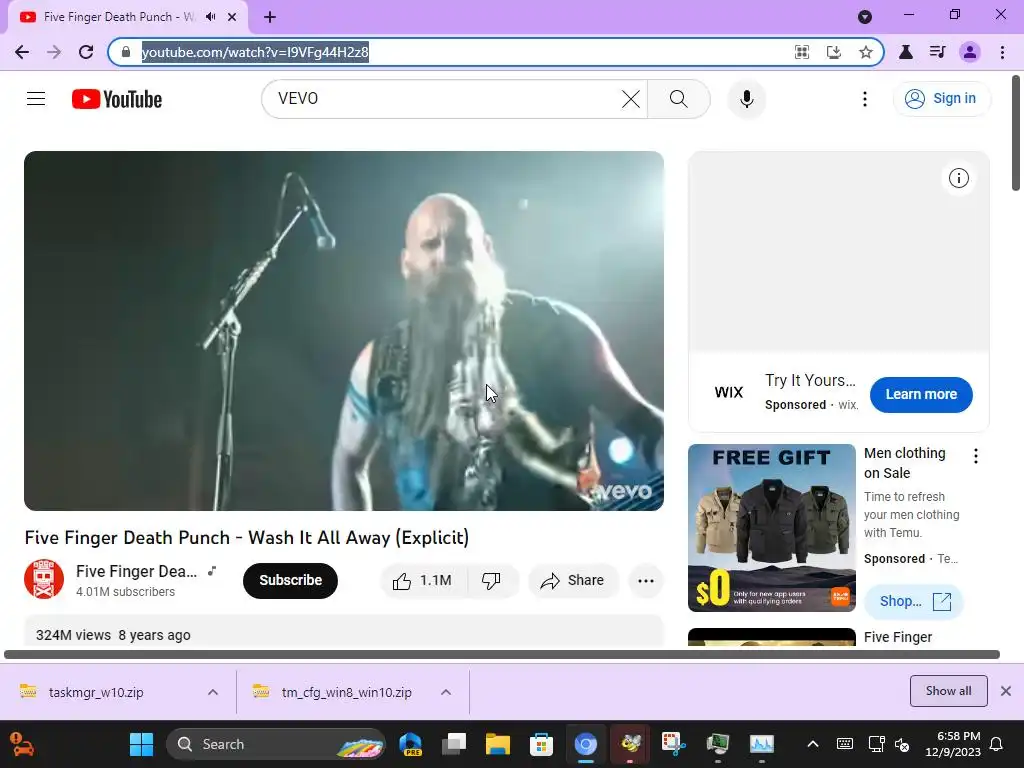
Task: Install app icon in address bar
Action: point(834,52)
